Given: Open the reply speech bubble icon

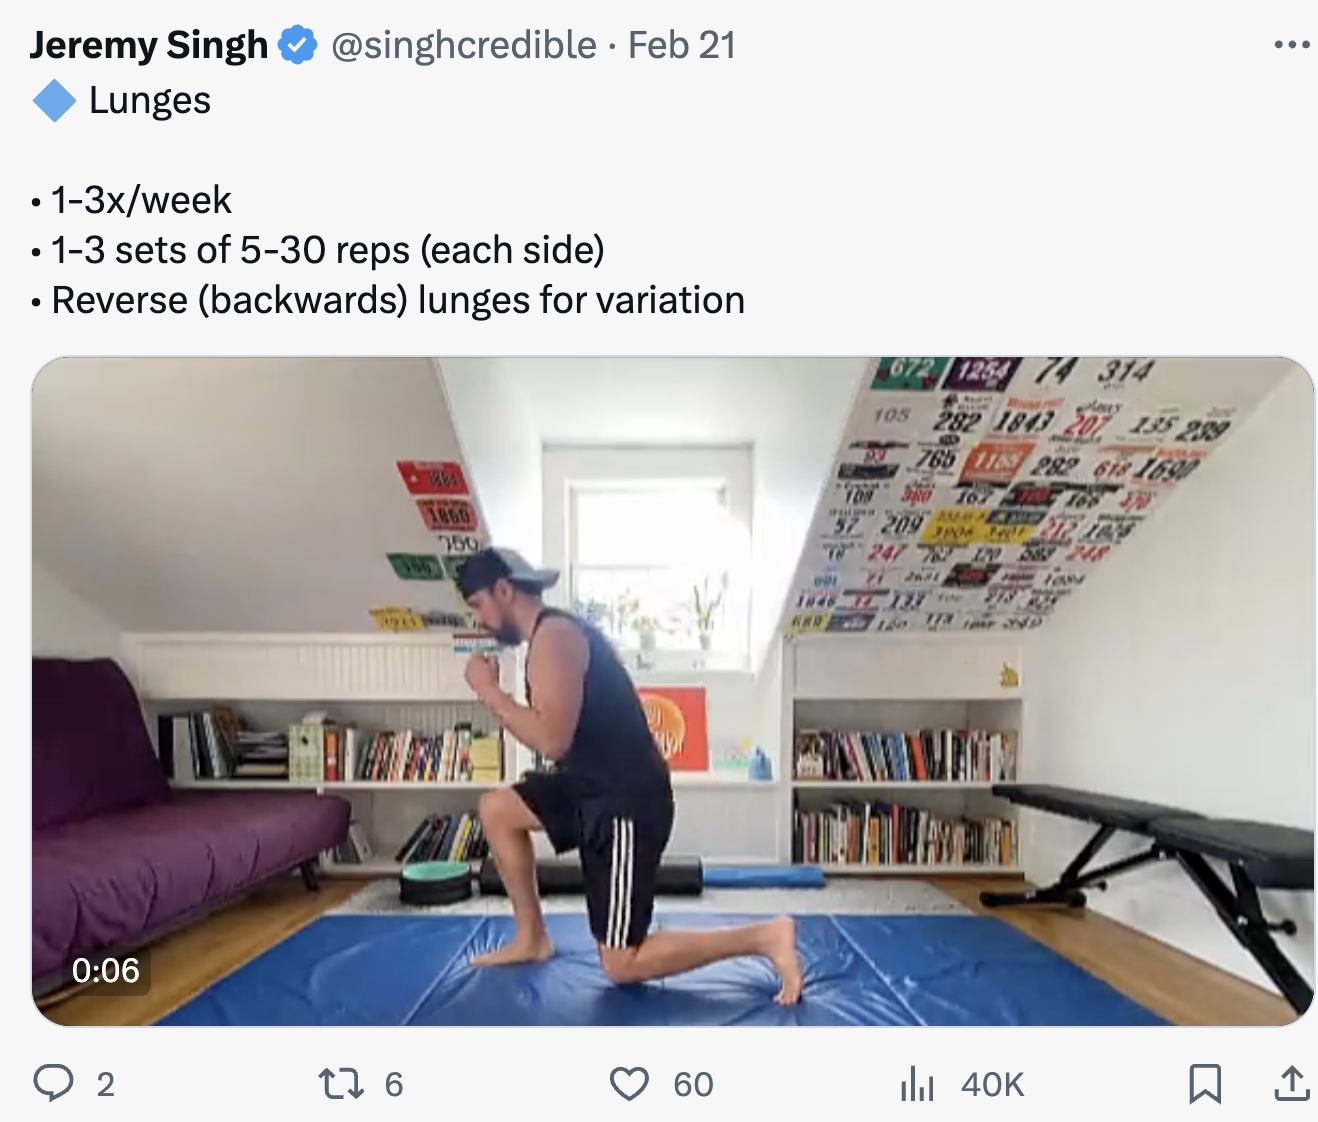Looking at the screenshot, I should 53,1083.
